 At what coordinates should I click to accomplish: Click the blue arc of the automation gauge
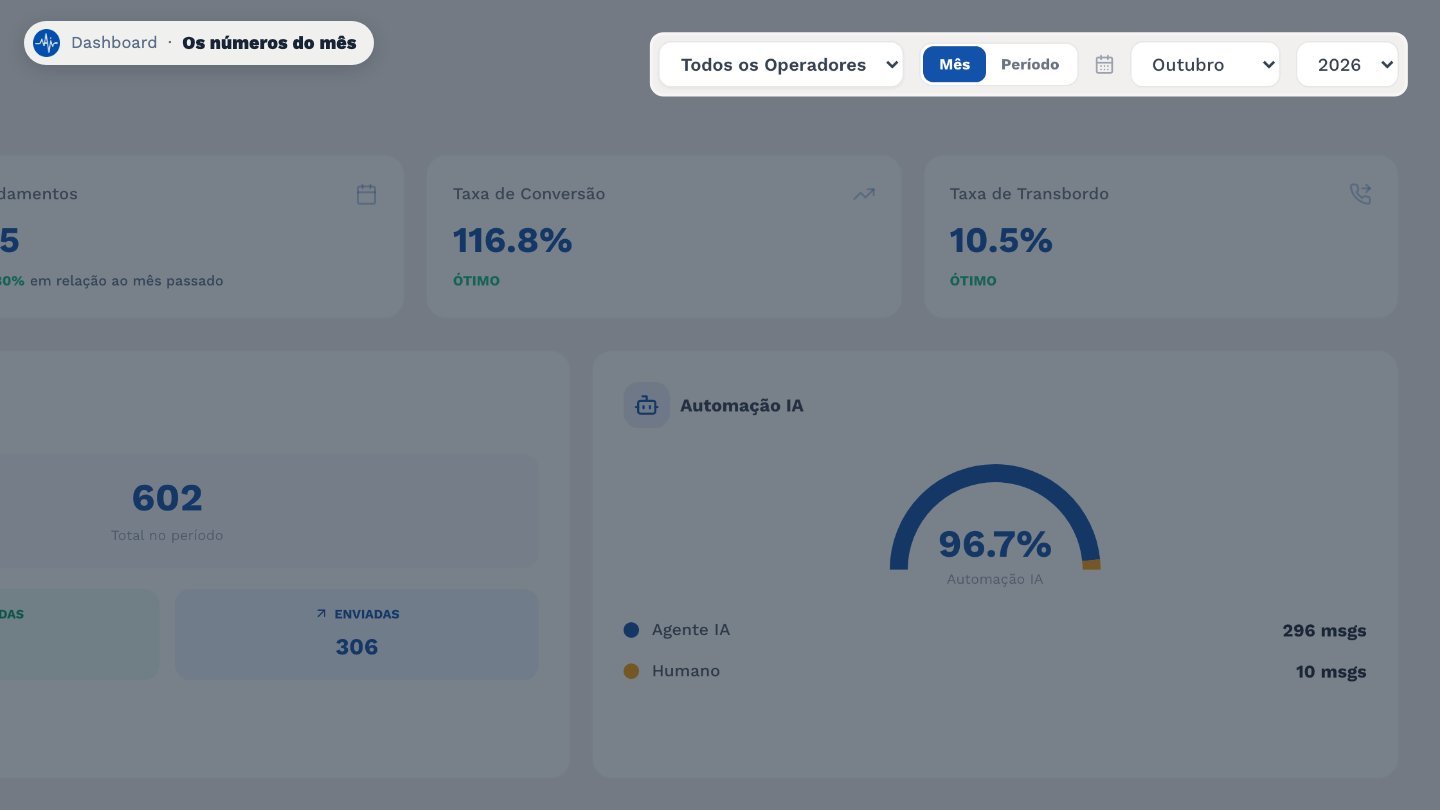click(994, 474)
